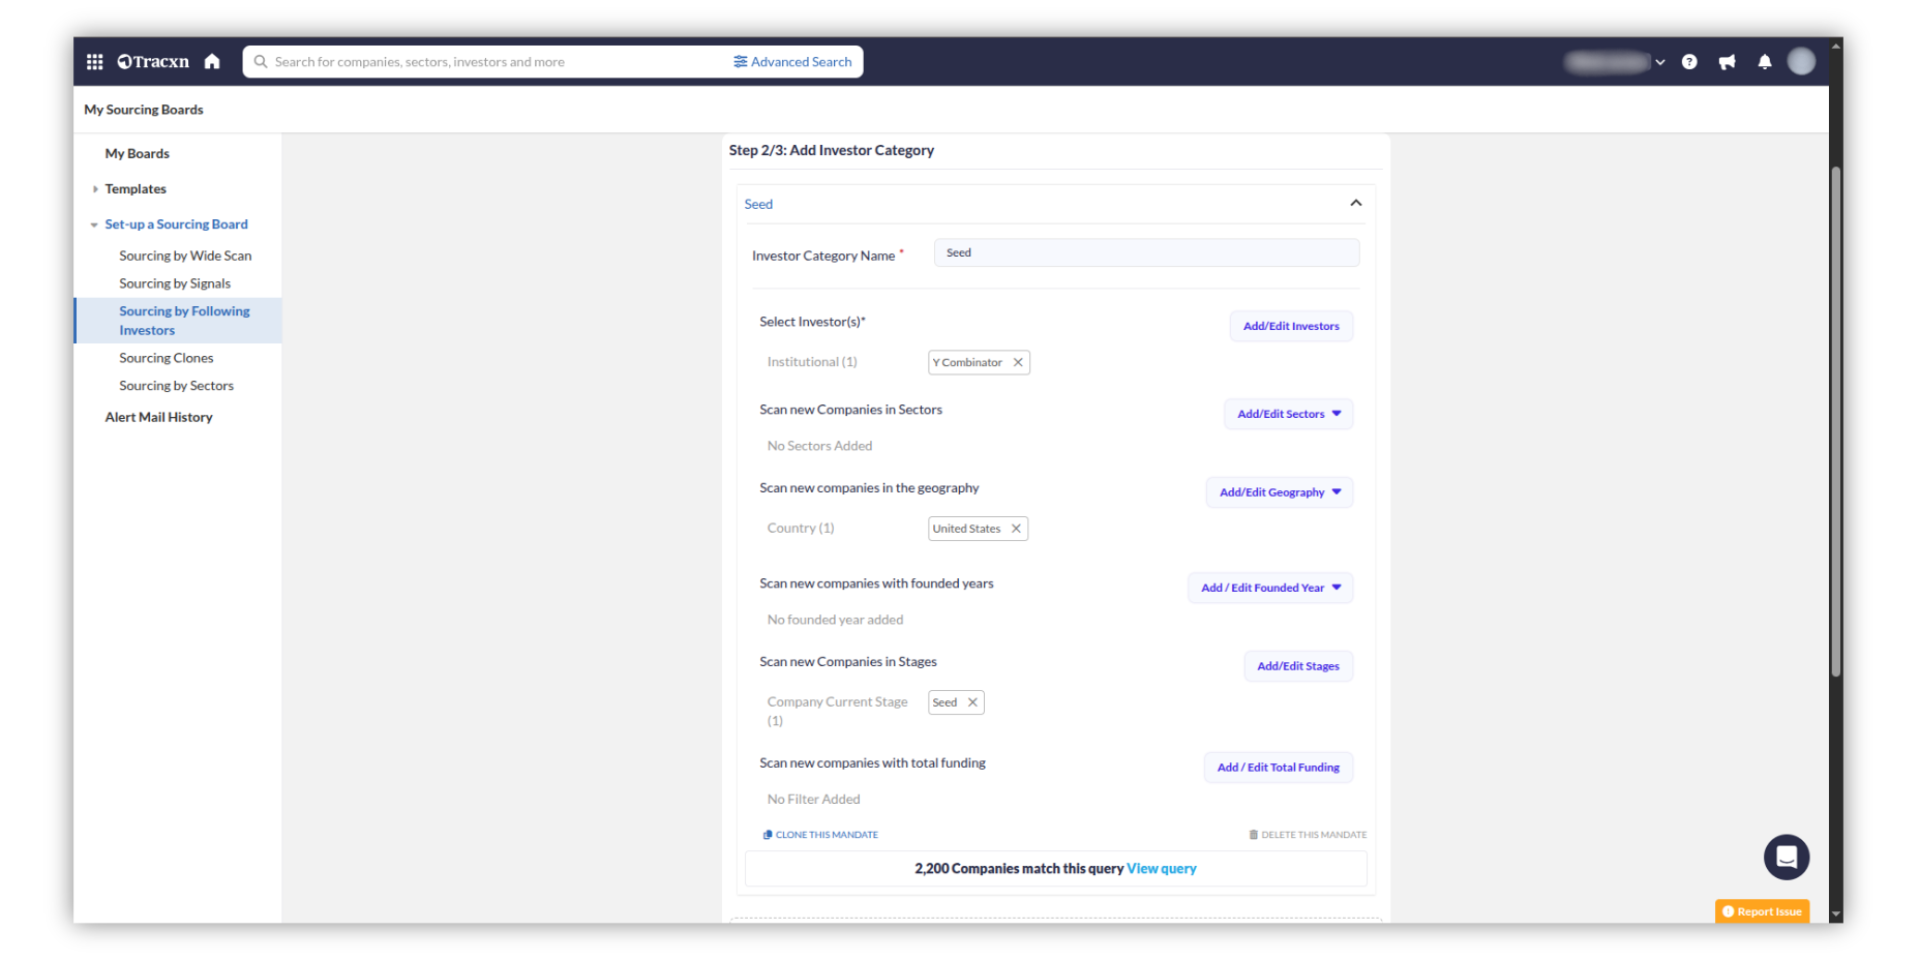
Task: Open the help question mark icon
Action: (x=1689, y=62)
